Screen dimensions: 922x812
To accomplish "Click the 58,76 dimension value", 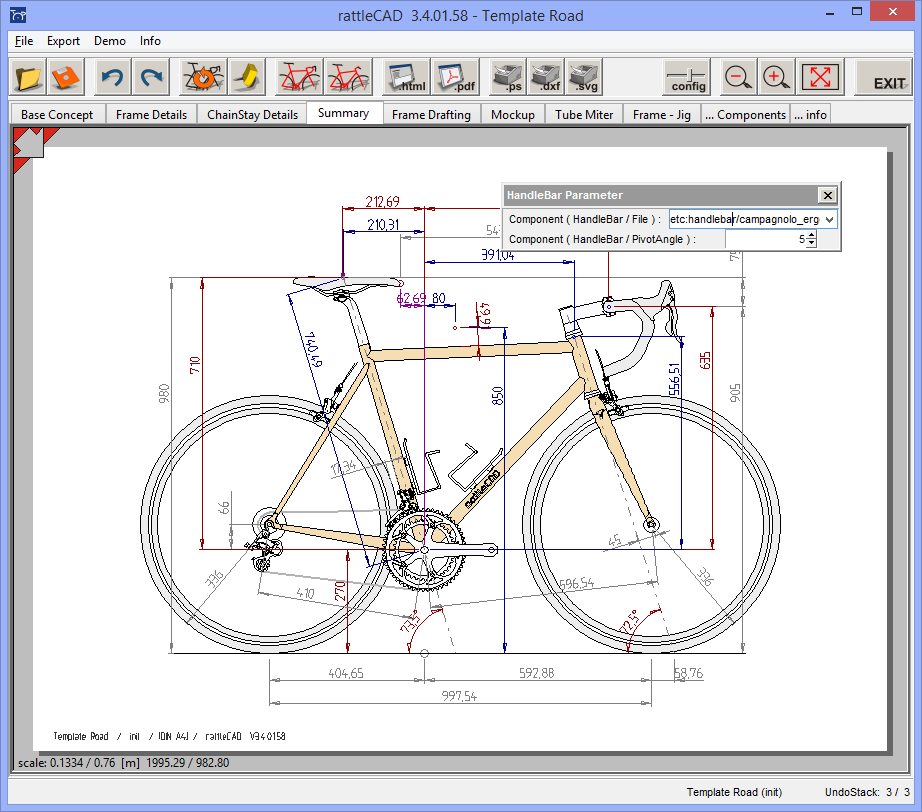I will [x=688, y=673].
